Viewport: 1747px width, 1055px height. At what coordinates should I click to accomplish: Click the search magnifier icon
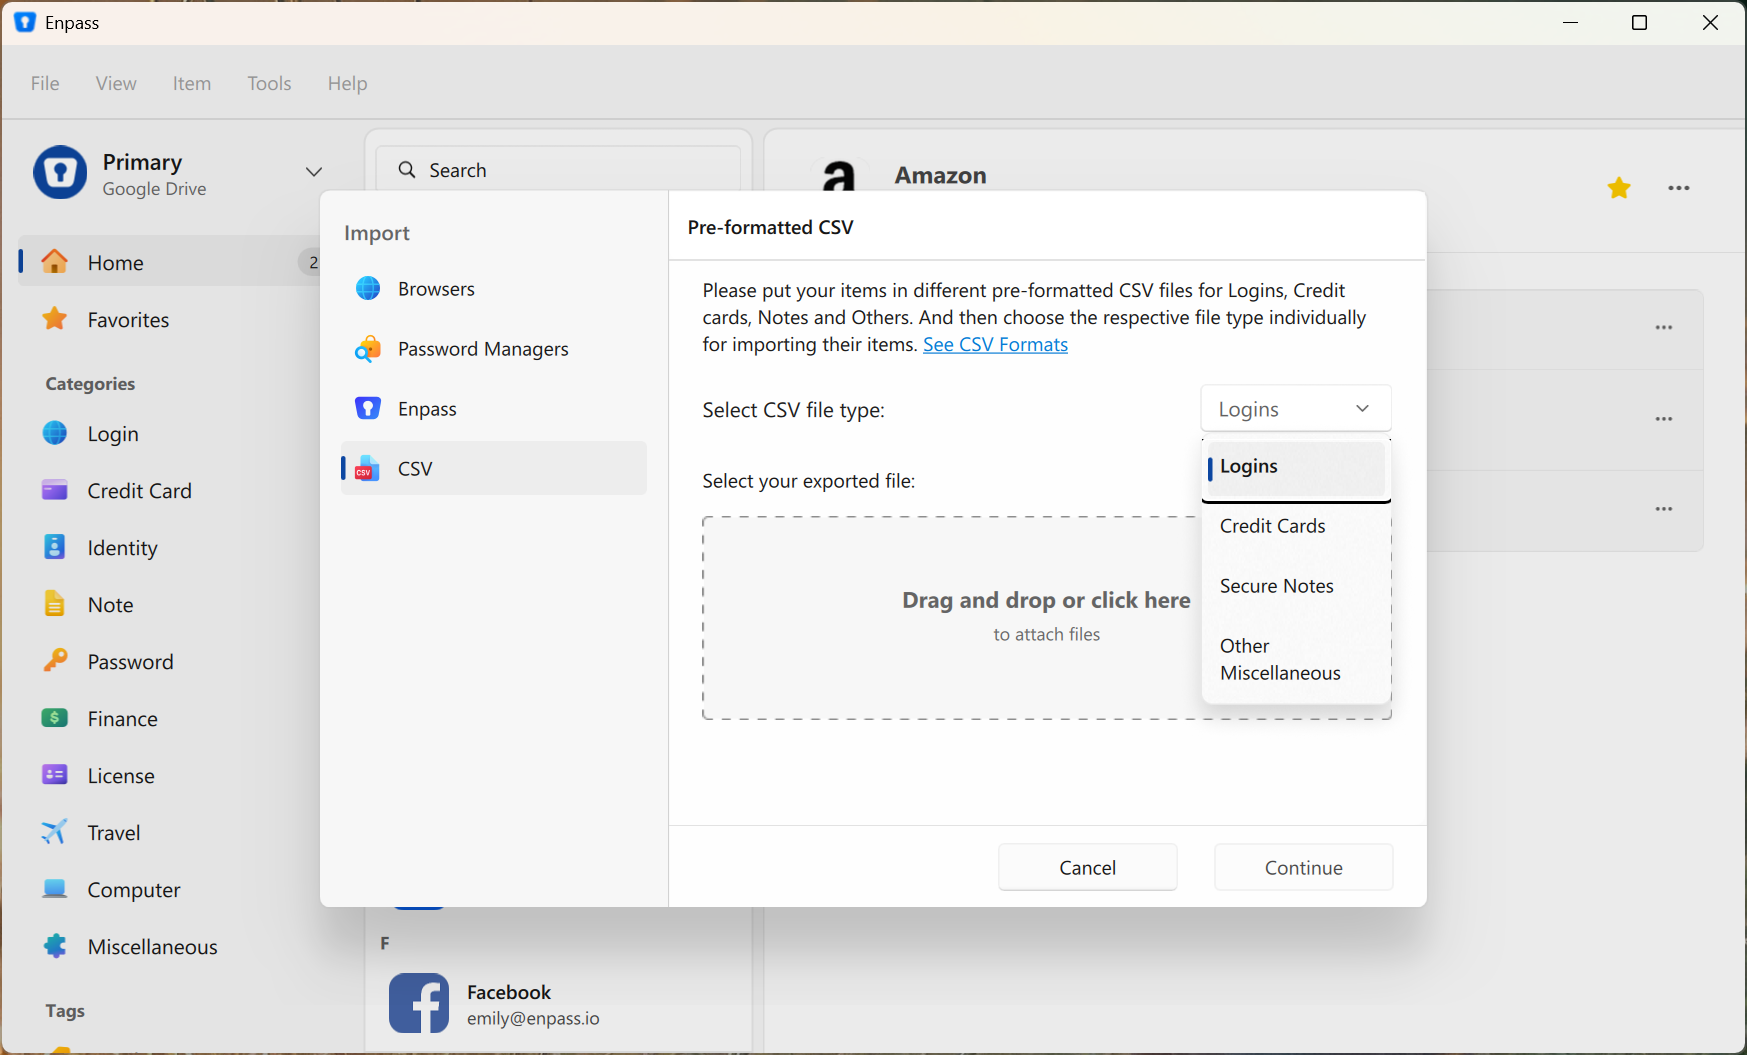click(407, 170)
